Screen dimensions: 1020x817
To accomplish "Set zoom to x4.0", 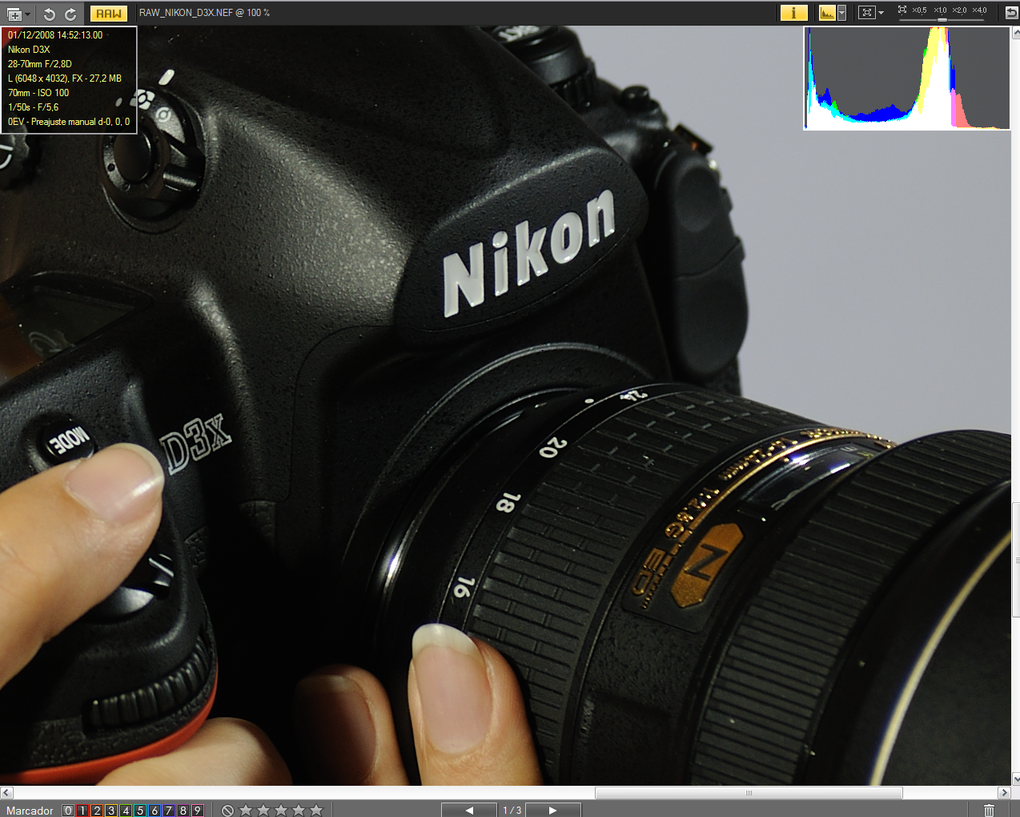I will click(980, 10).
